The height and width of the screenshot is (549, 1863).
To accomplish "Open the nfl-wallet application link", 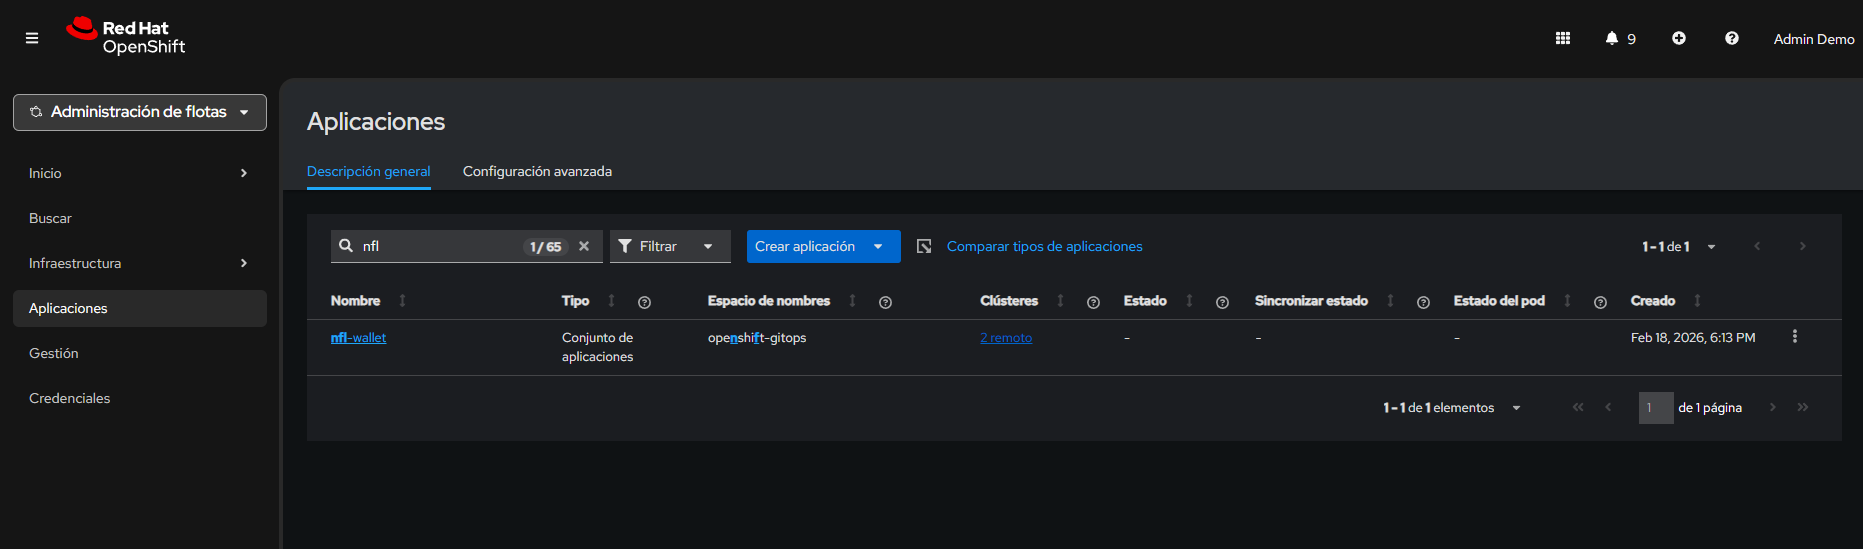I will click(358, 338).
